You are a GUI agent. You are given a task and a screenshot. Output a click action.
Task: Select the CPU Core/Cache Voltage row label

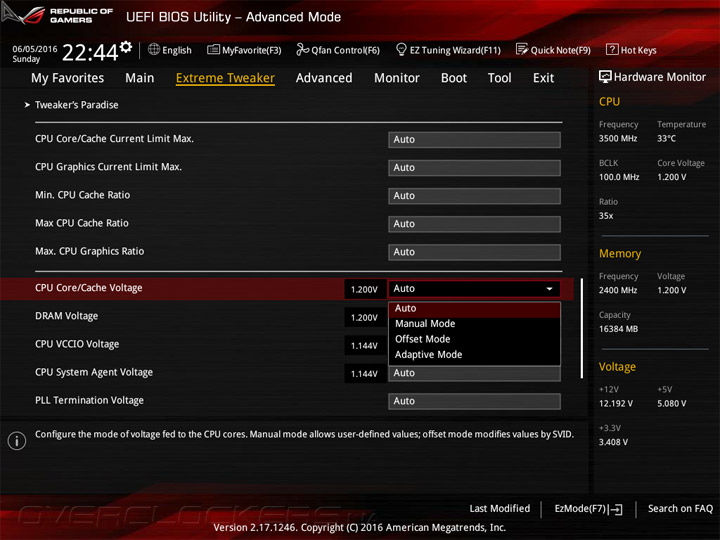click(x=89, y=288)
